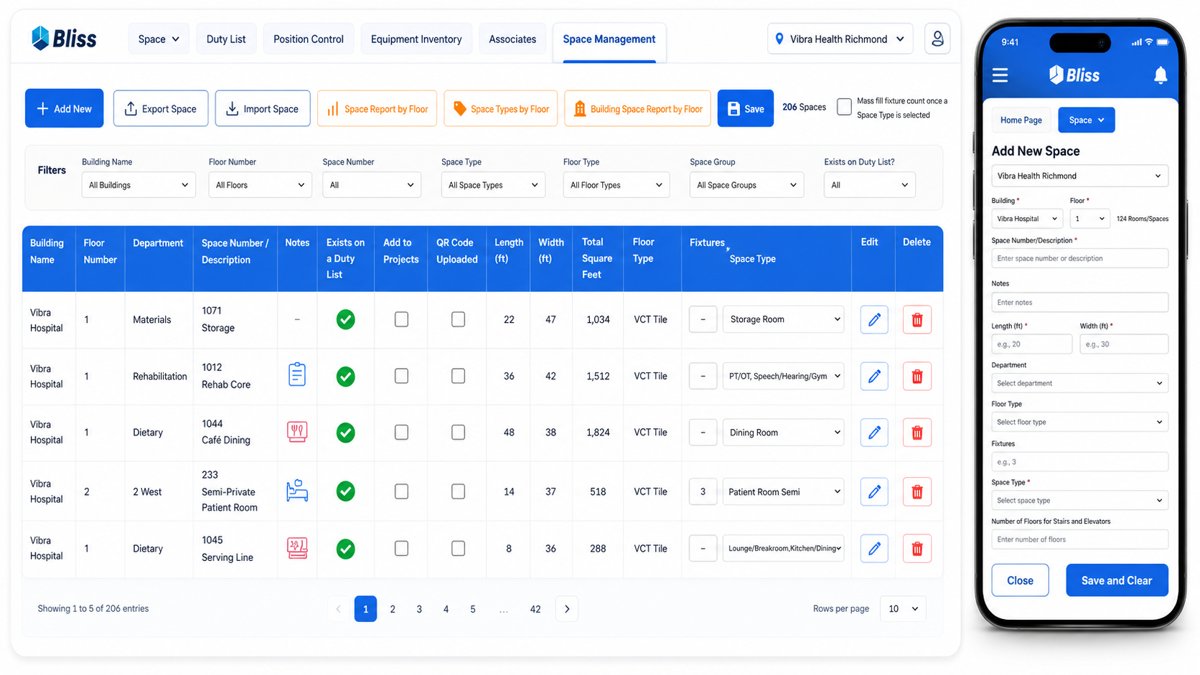Click the Import Space button
Screen dimensions: 1200x675
coord(262,108)
